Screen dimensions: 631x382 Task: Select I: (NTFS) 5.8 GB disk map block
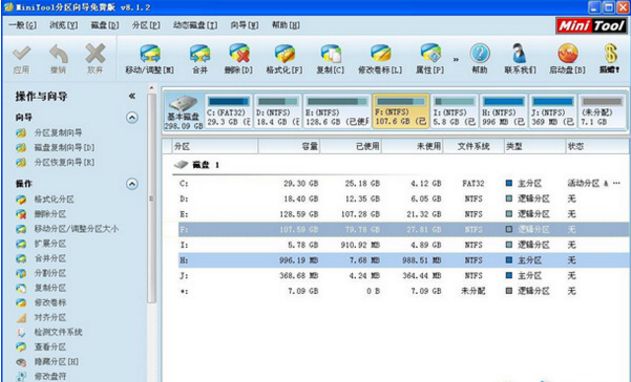[x=454, y=112]
